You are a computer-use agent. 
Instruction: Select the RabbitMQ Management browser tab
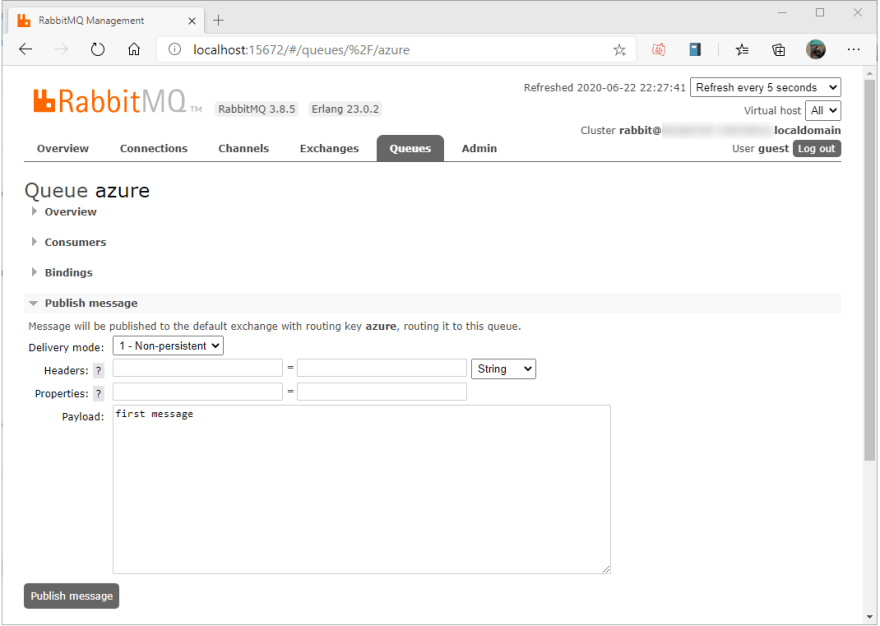pyautogui.click(x=107, y=21)
